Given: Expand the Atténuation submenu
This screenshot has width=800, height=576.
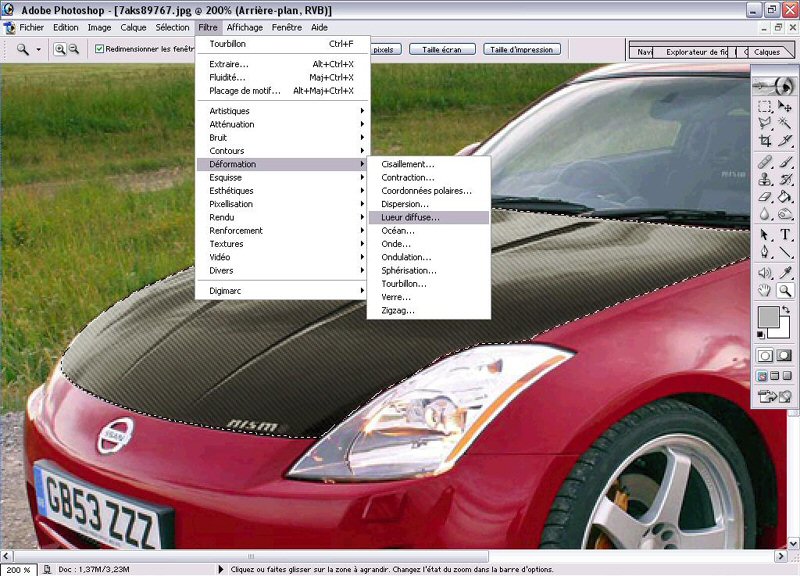Looking at the screenshot, I should coord(283,124).
